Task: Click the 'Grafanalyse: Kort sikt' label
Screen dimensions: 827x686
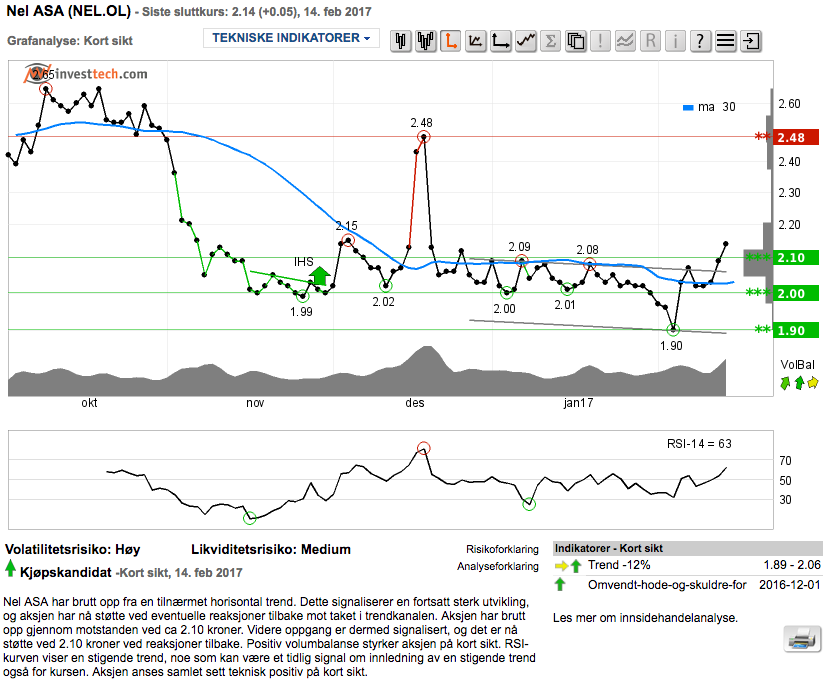Action: pyautogui.click(x=70, y=41)
